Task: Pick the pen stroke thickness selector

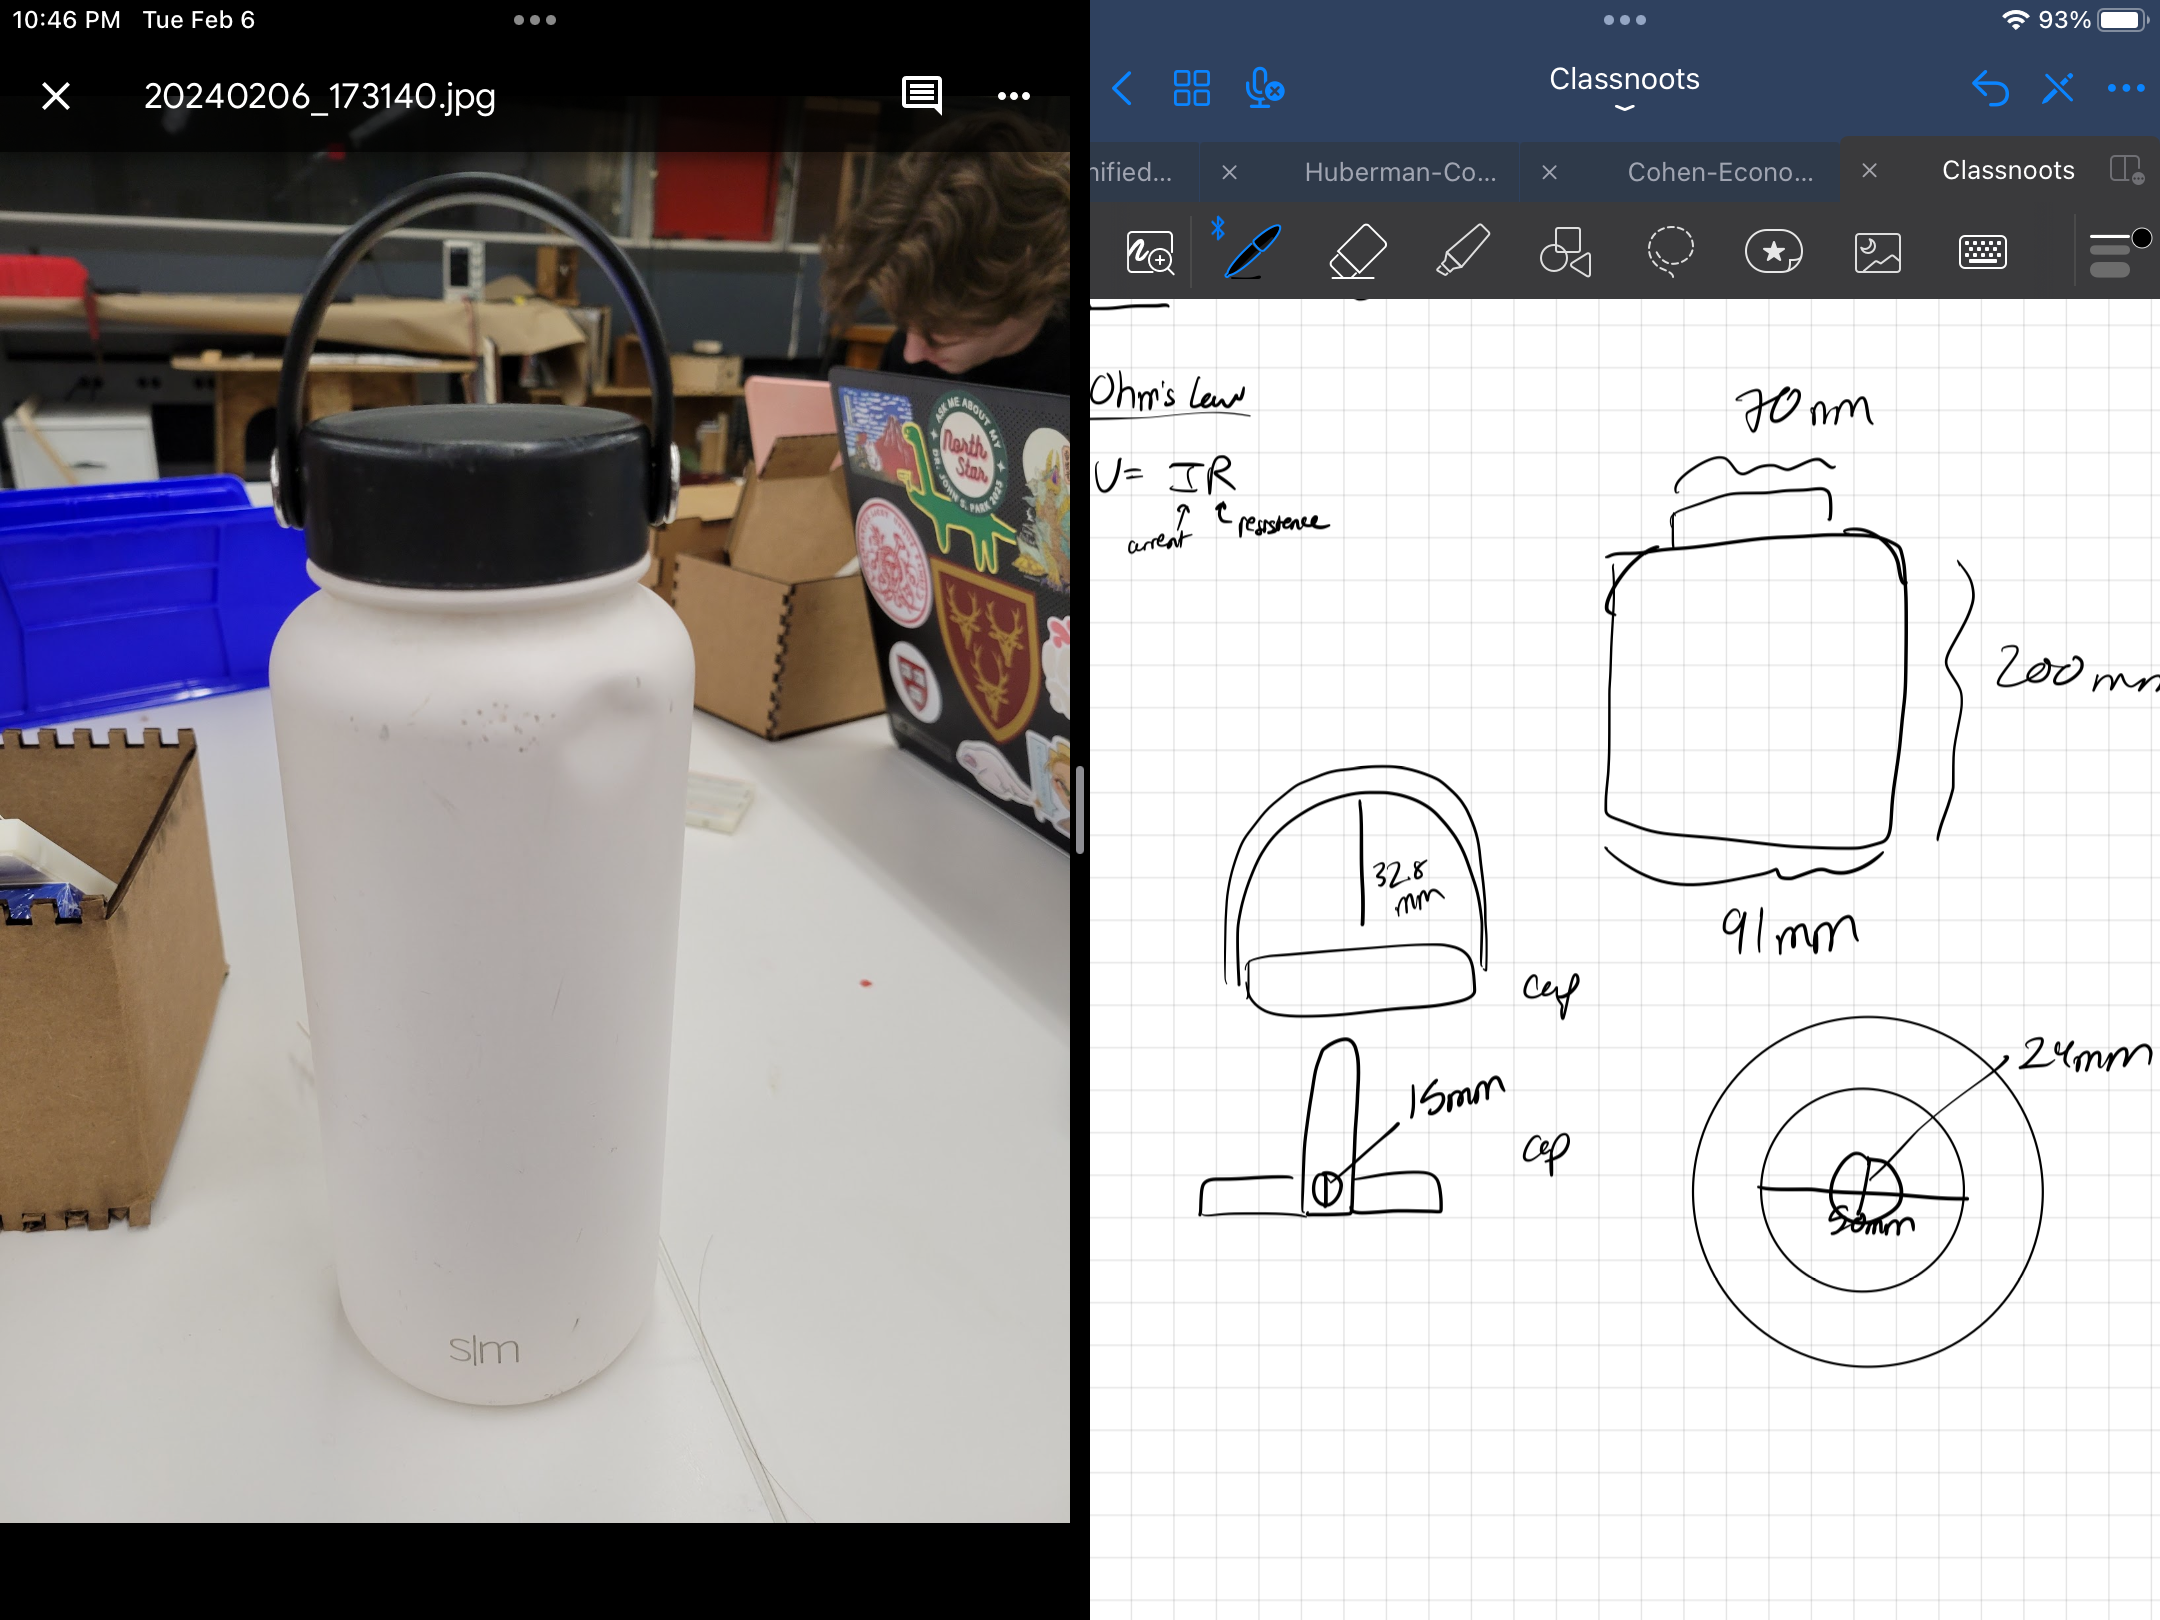Action: (x=2112, y=254)
